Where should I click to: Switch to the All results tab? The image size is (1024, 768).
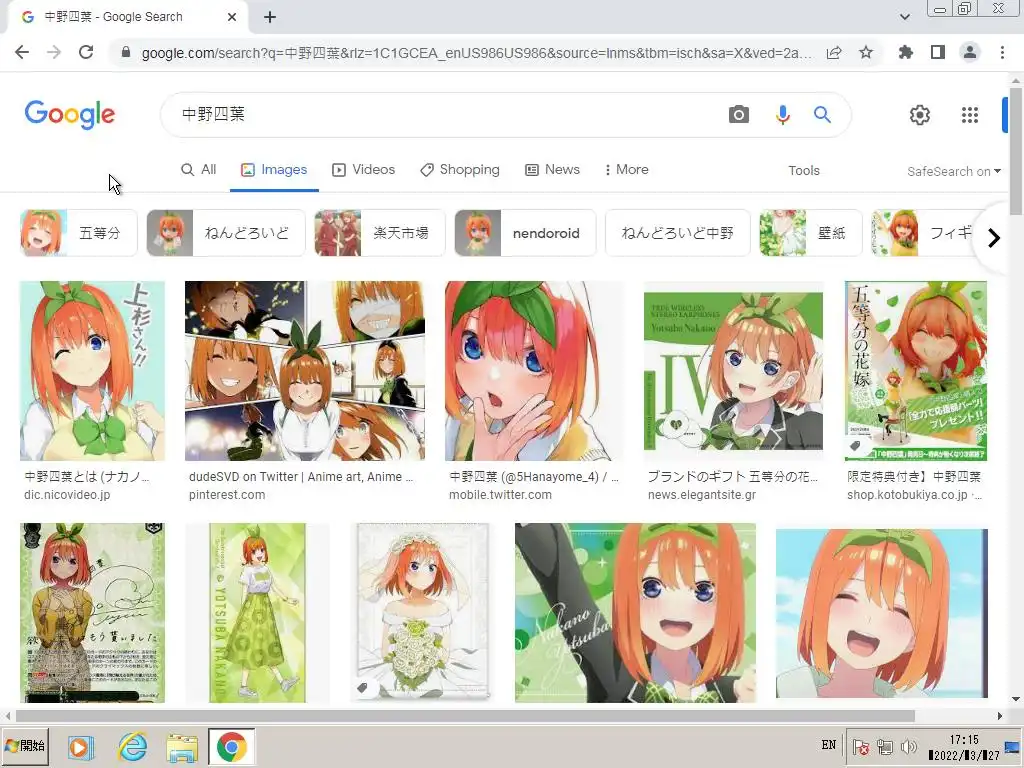click(199, 170)
